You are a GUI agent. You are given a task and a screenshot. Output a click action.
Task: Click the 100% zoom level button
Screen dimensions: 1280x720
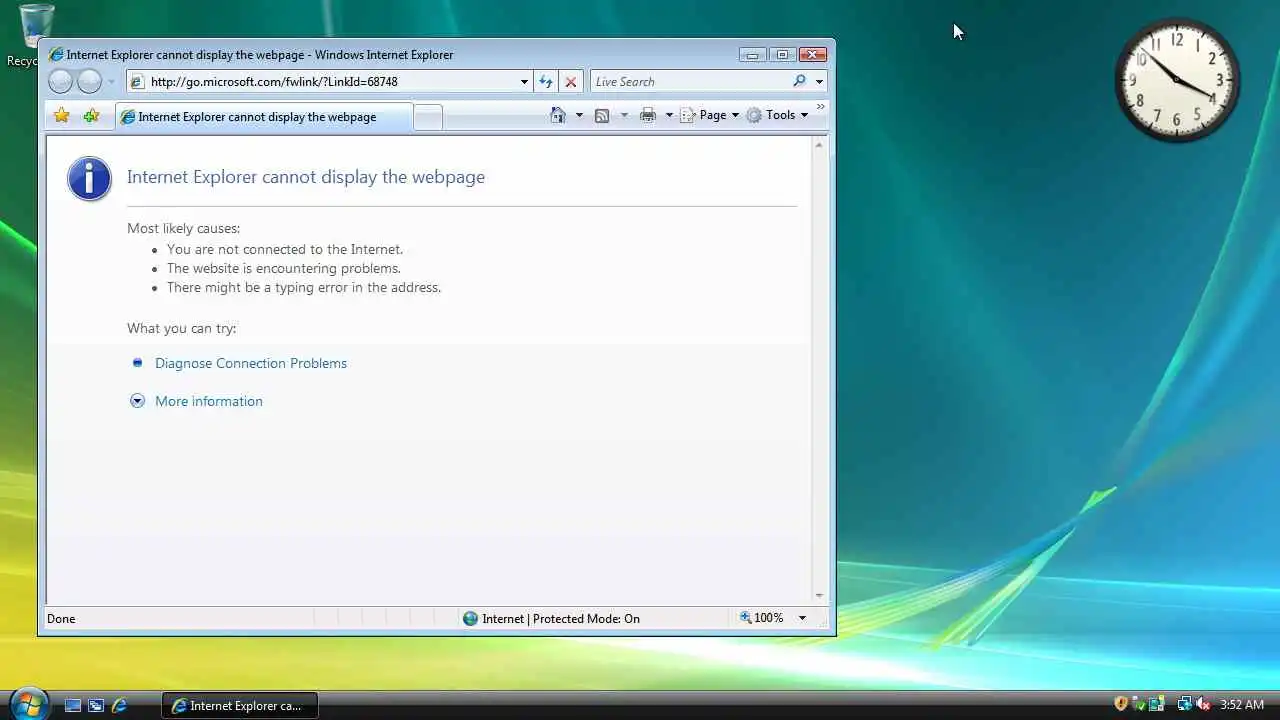(x=762, y=618)
